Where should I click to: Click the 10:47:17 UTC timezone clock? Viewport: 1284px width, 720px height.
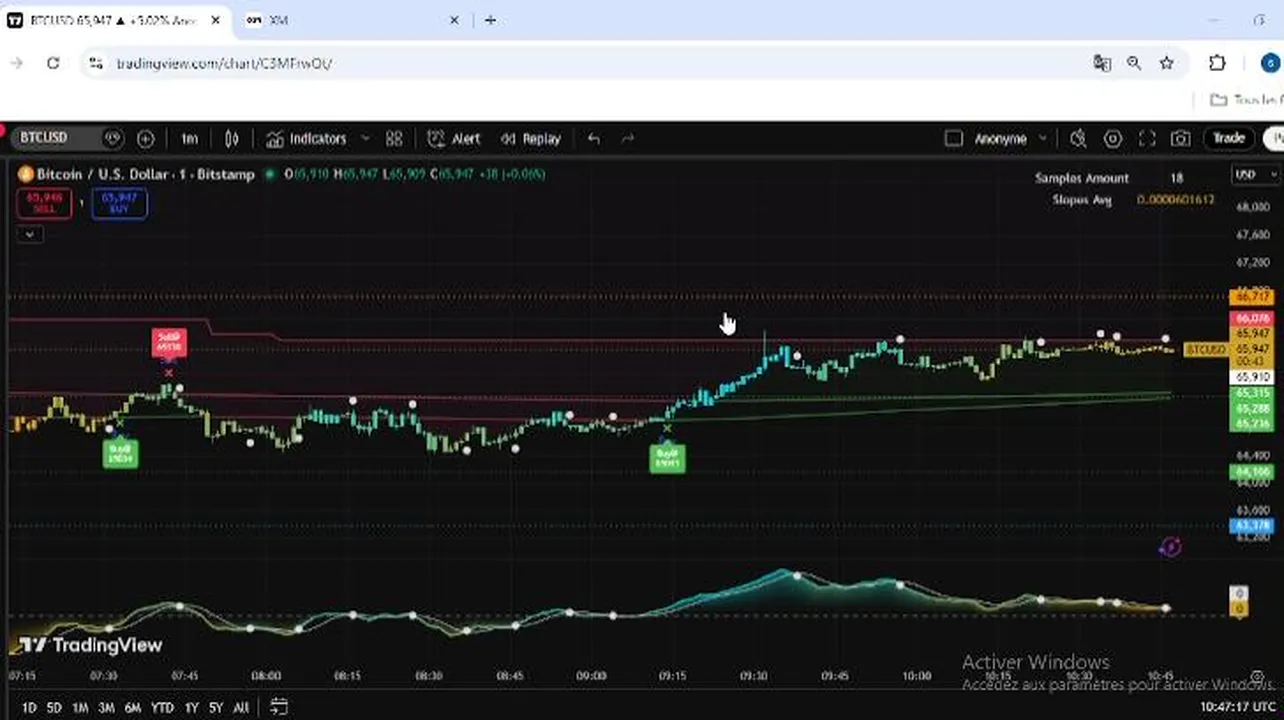click(x=1238, y=707)
